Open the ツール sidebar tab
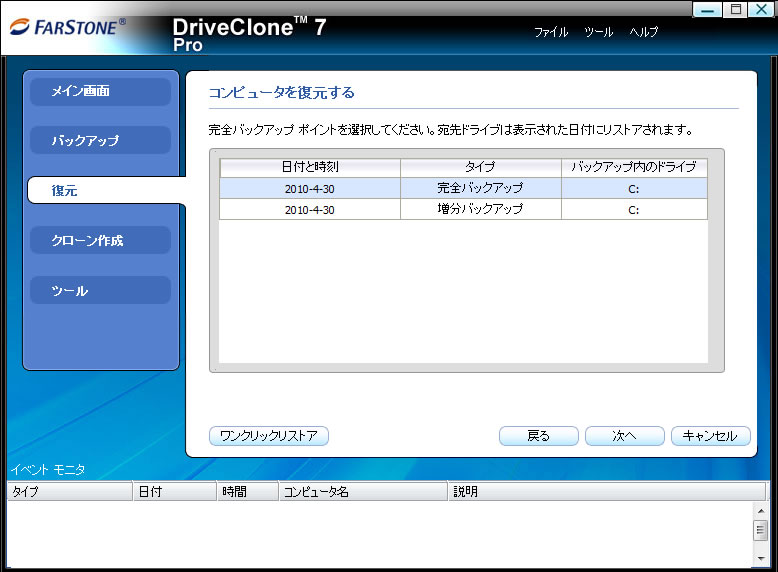The image size is (778, 572). [x=101, y=291]
